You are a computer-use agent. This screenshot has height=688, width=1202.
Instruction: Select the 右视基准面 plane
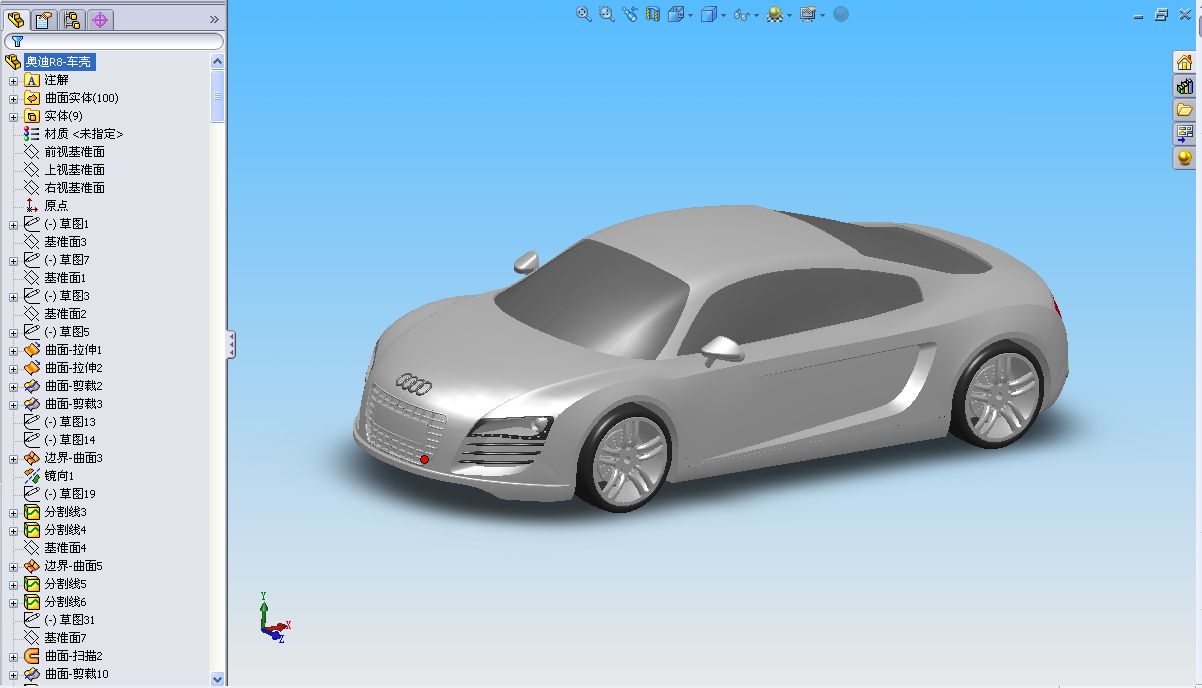tap(74, 188)
